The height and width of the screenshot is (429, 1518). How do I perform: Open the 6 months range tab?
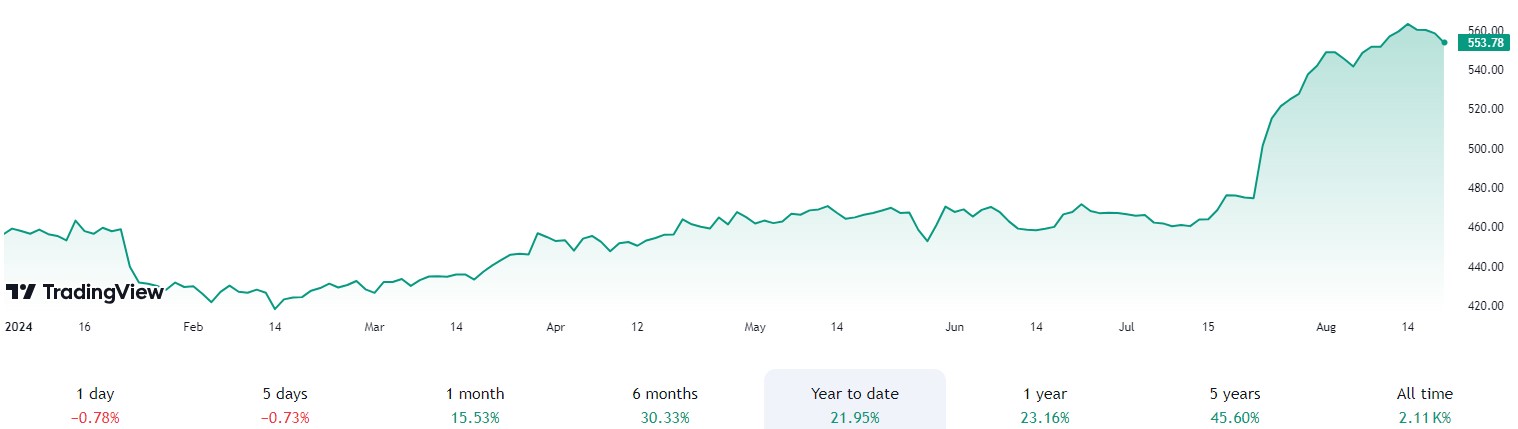tap(665, 405)
